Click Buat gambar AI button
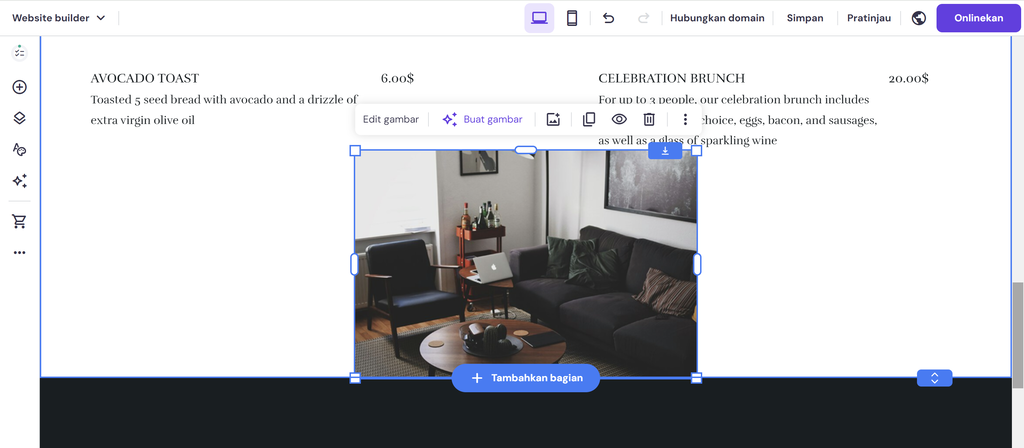Image resolution: width=1024 pixels, height=448 pixels. [x=483, y=120]
